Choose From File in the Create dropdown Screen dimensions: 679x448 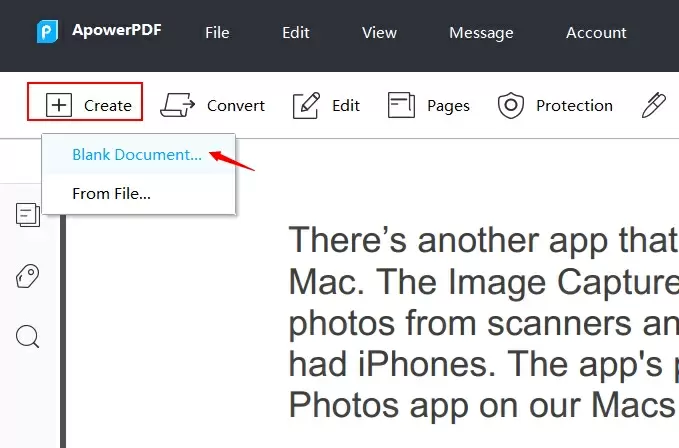point(139,193)
